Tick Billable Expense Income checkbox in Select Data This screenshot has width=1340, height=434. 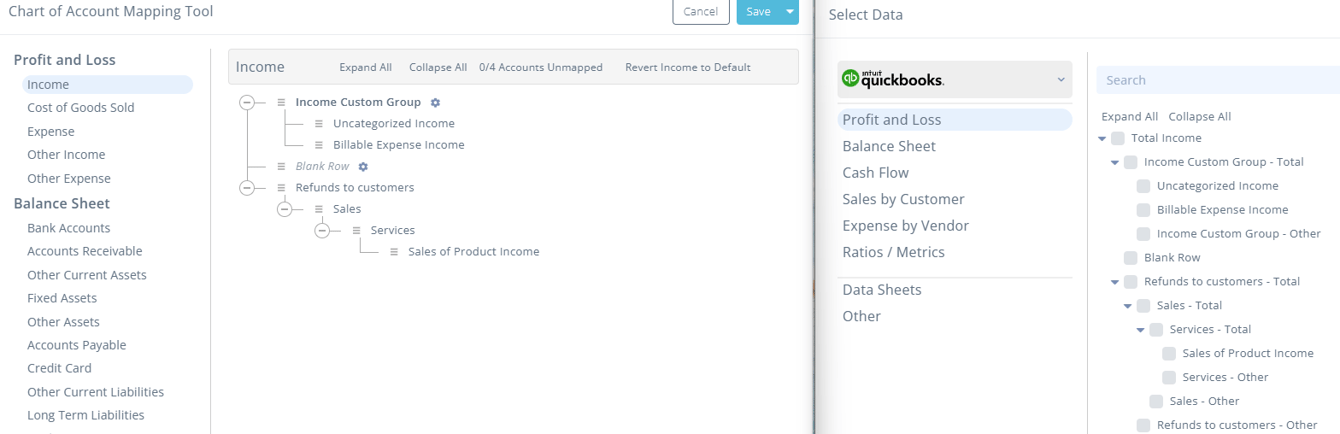[1143, 210]
